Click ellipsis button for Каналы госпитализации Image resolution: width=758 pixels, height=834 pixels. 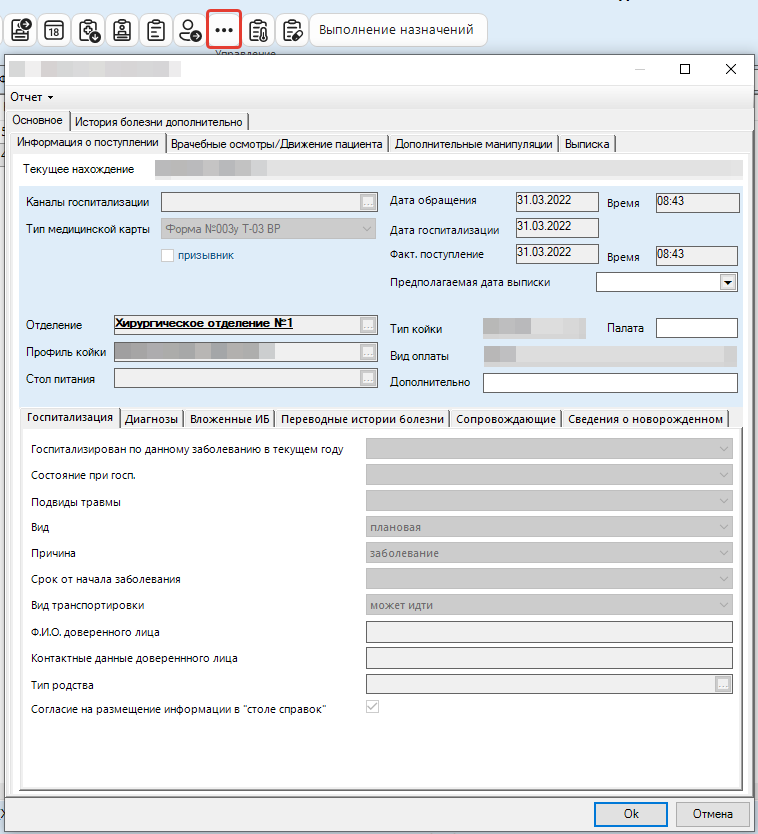coord(368,202)
